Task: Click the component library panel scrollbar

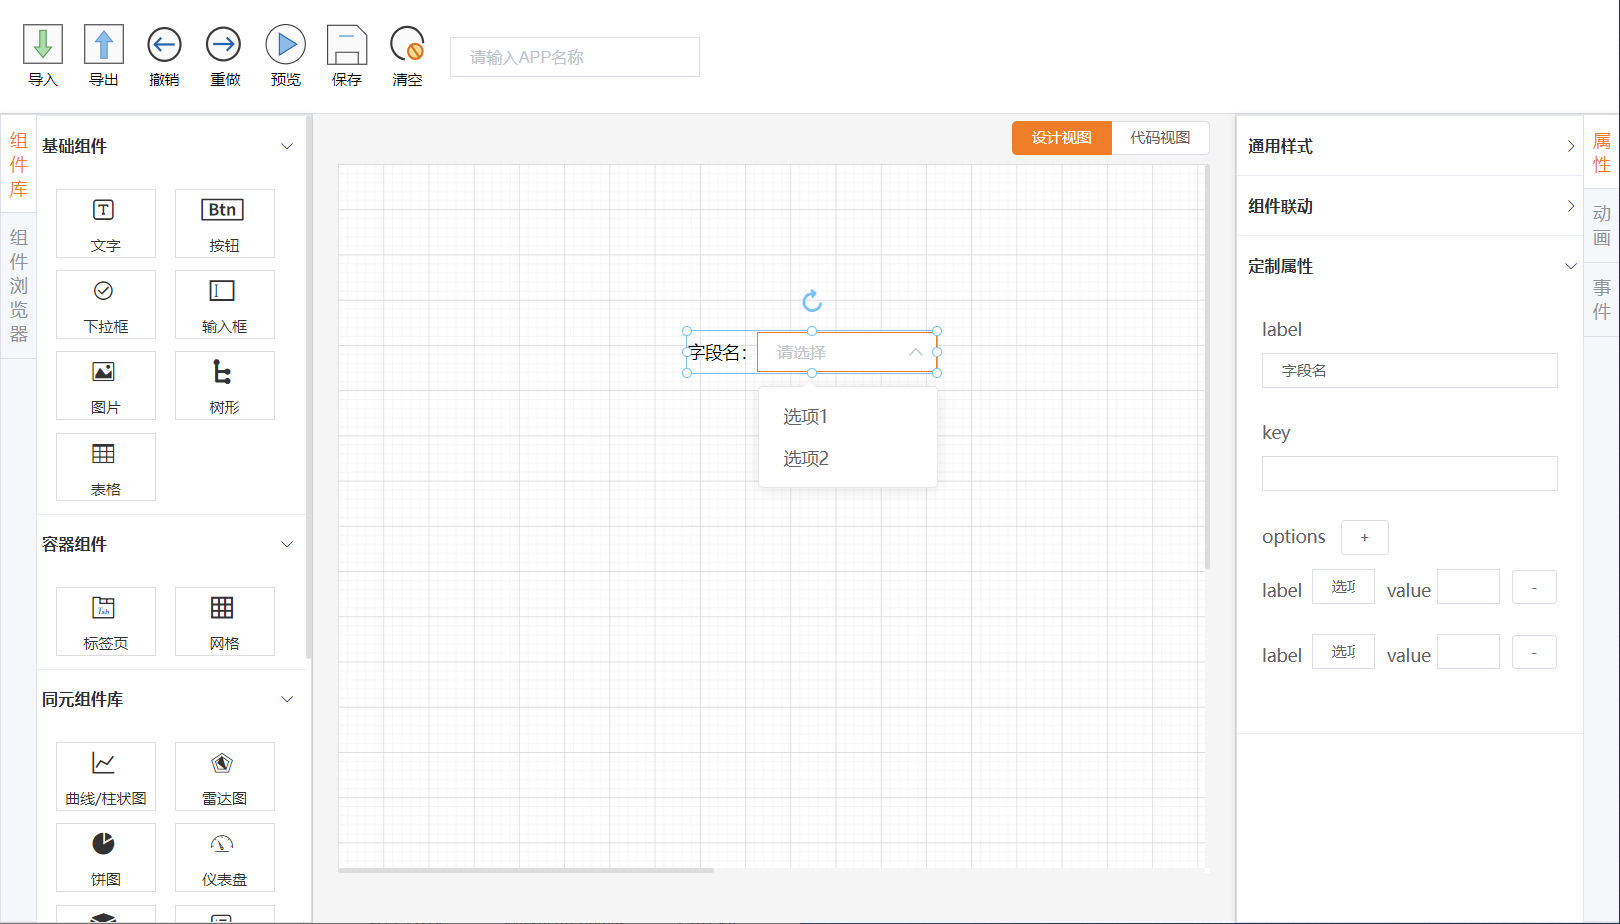Action: pos(309,388)
